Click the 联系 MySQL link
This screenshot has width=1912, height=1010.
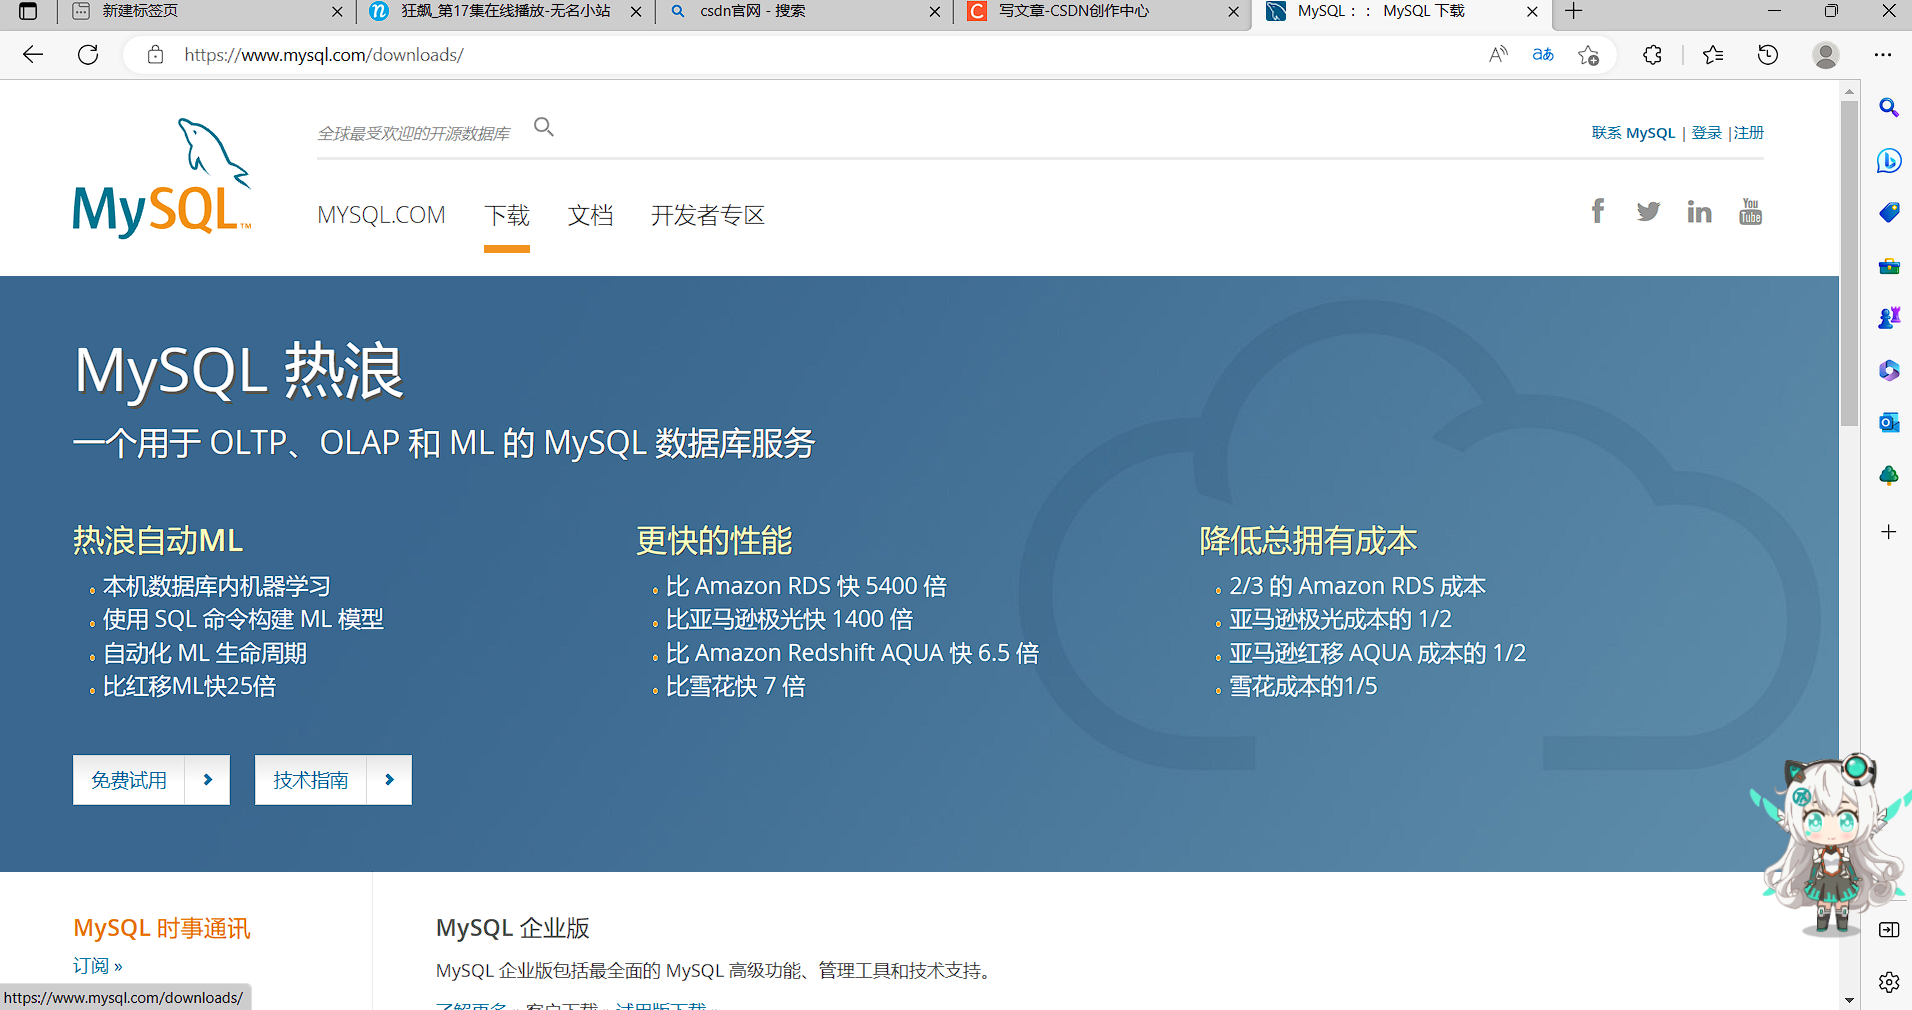pos(1633,133)
